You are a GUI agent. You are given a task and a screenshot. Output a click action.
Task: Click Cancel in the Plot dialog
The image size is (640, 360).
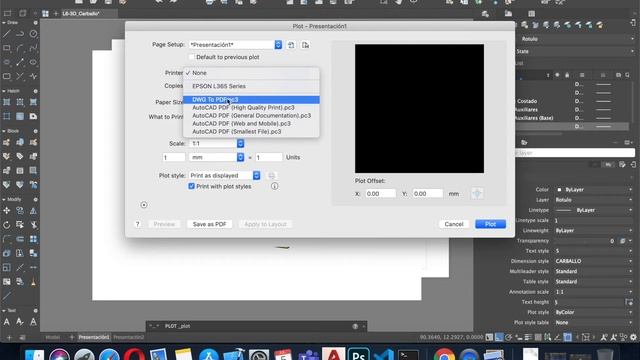(453, 224)
